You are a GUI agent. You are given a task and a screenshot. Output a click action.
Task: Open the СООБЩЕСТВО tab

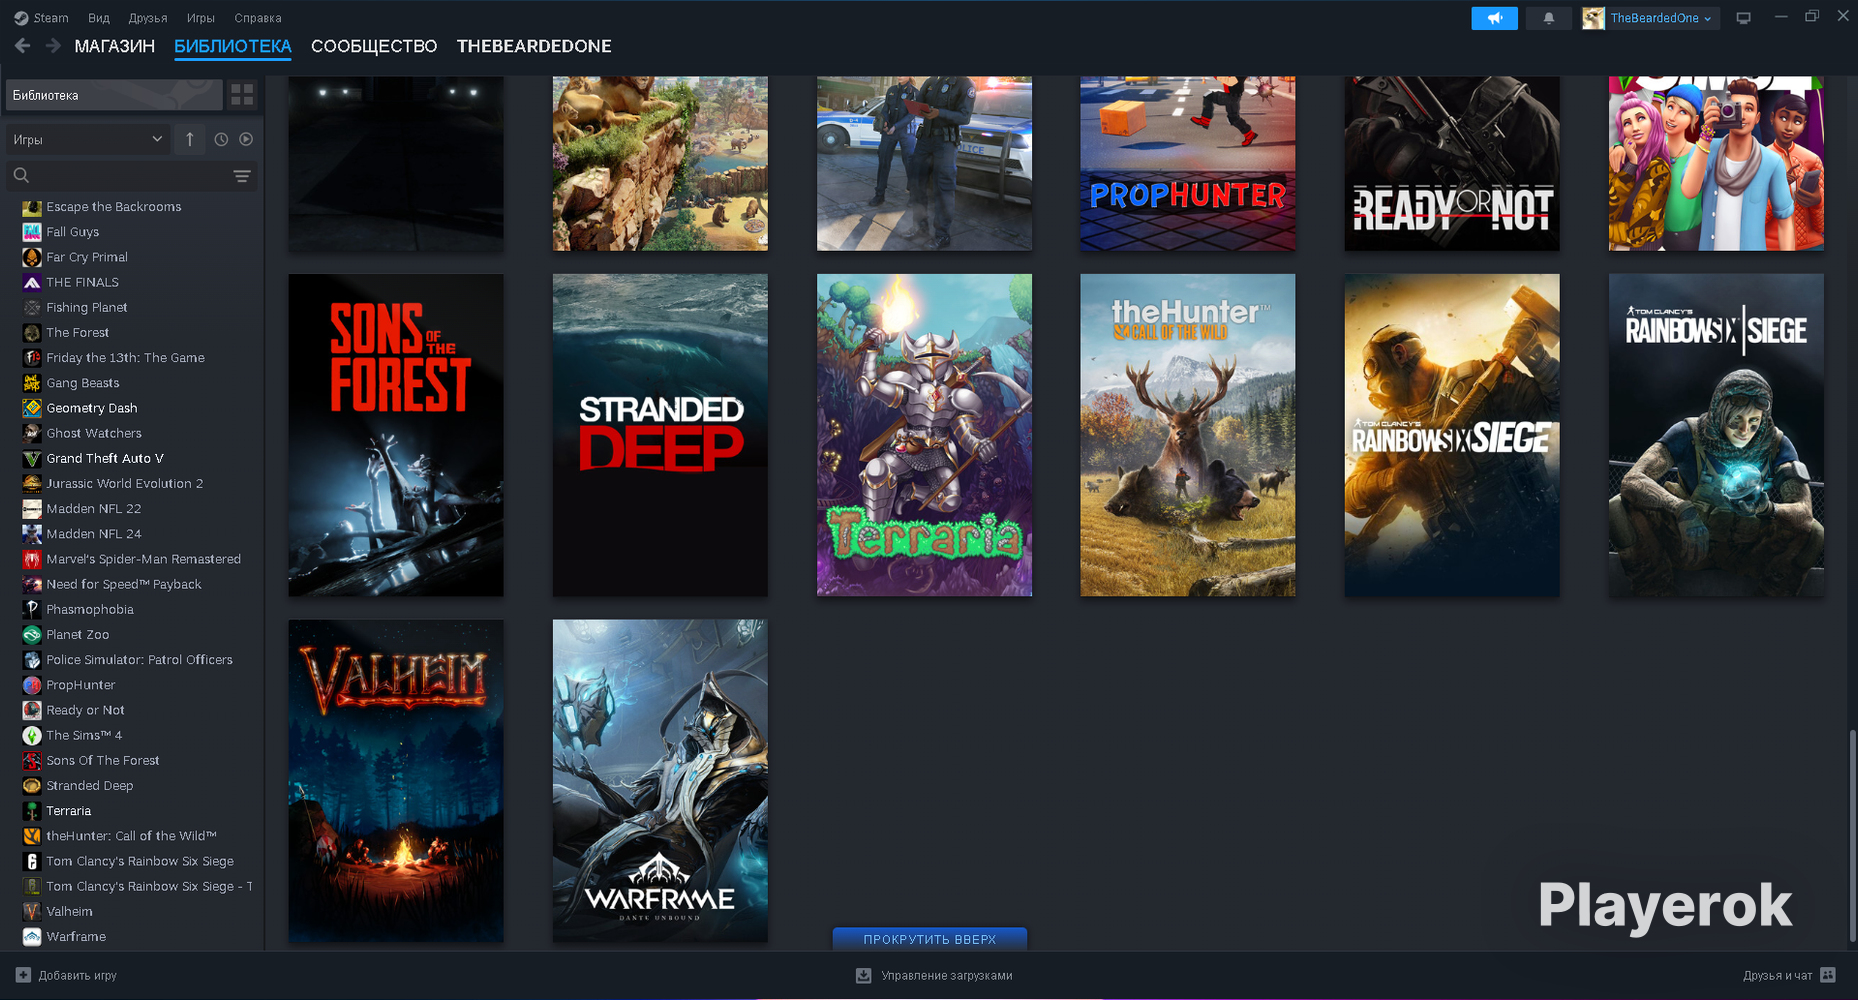click(374, 46)
